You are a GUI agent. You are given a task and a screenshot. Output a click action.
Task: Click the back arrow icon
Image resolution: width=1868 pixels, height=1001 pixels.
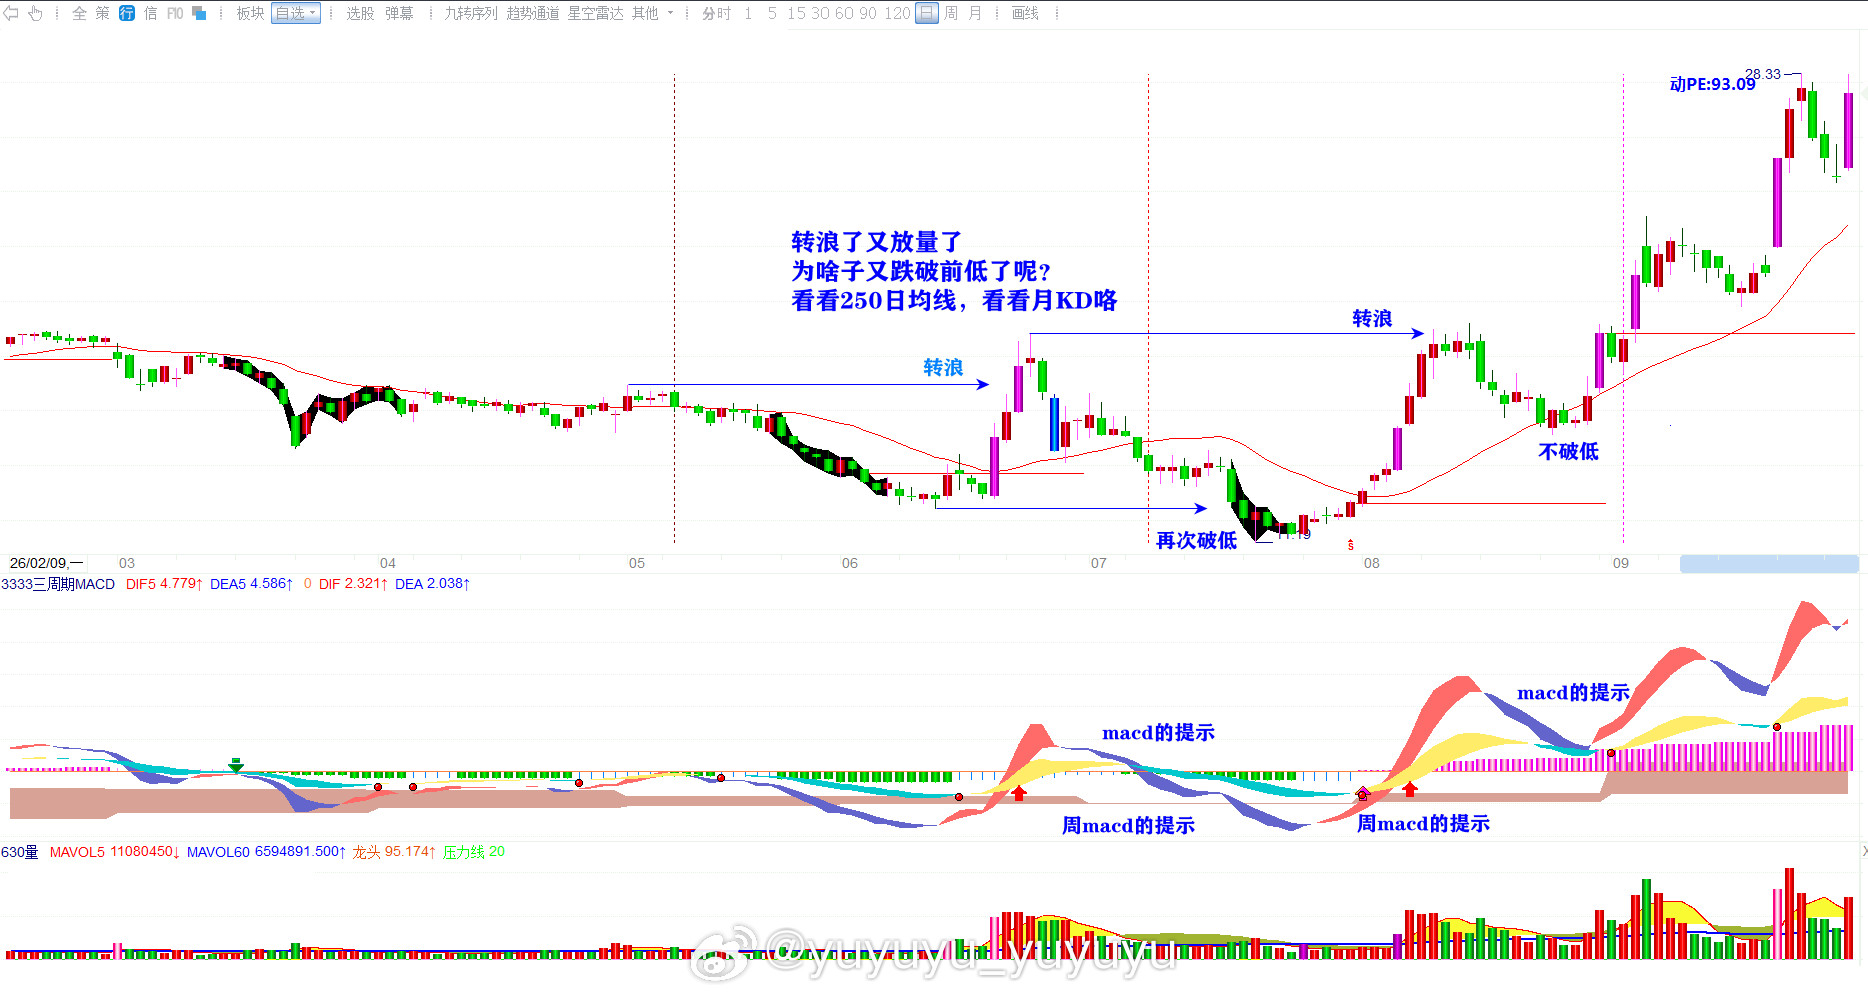[12, 13]
